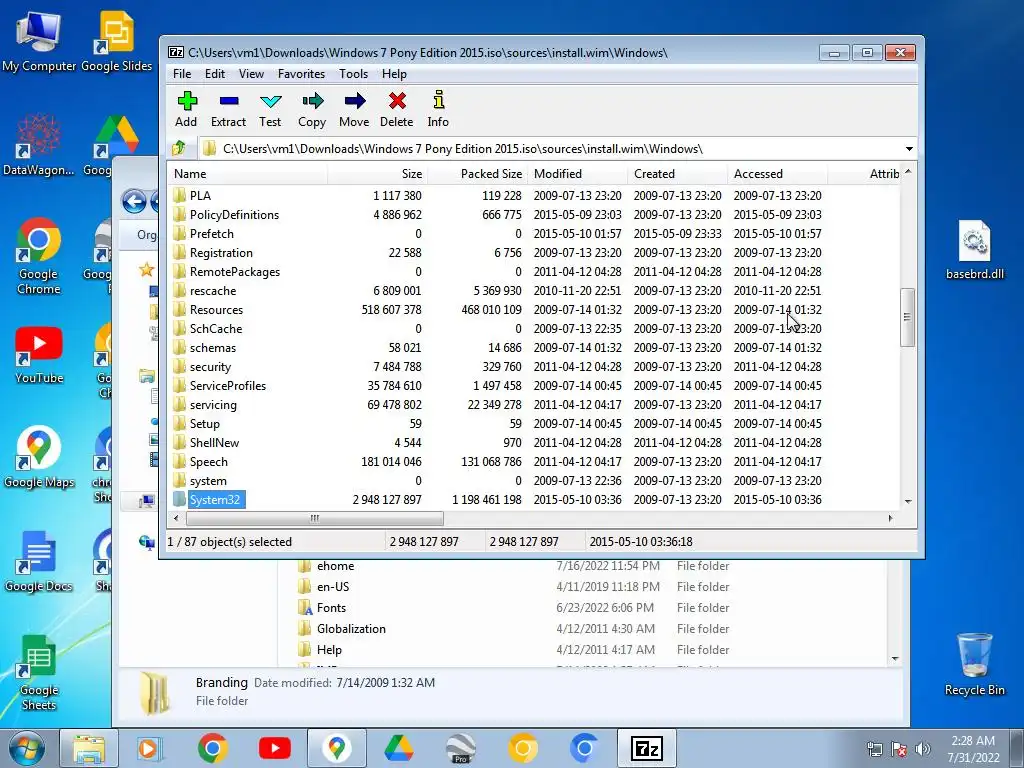Click the red Delete toolbar button
The height and width of the screenshot is (768, 1024).
[x=396, y=109]
